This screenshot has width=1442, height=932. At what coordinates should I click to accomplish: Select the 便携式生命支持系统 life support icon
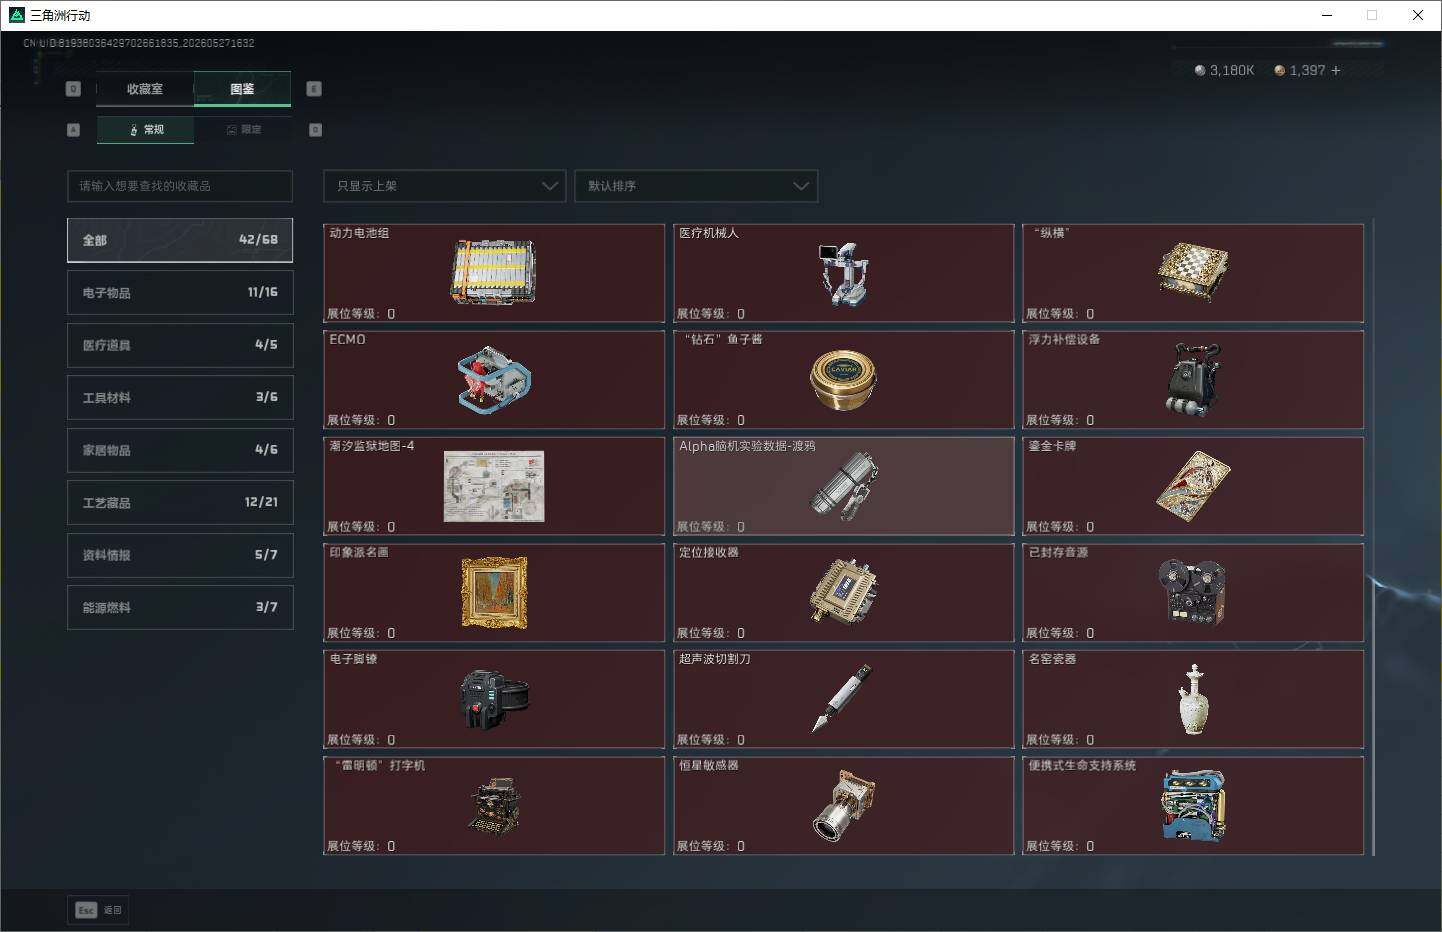[1193, 806]
